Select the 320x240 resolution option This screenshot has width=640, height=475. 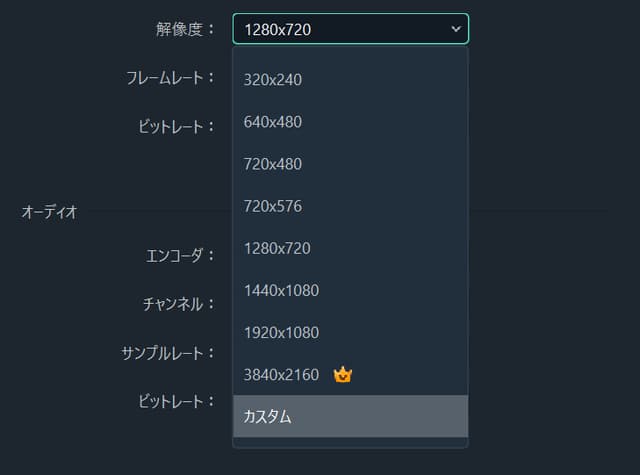coord(351,80)
